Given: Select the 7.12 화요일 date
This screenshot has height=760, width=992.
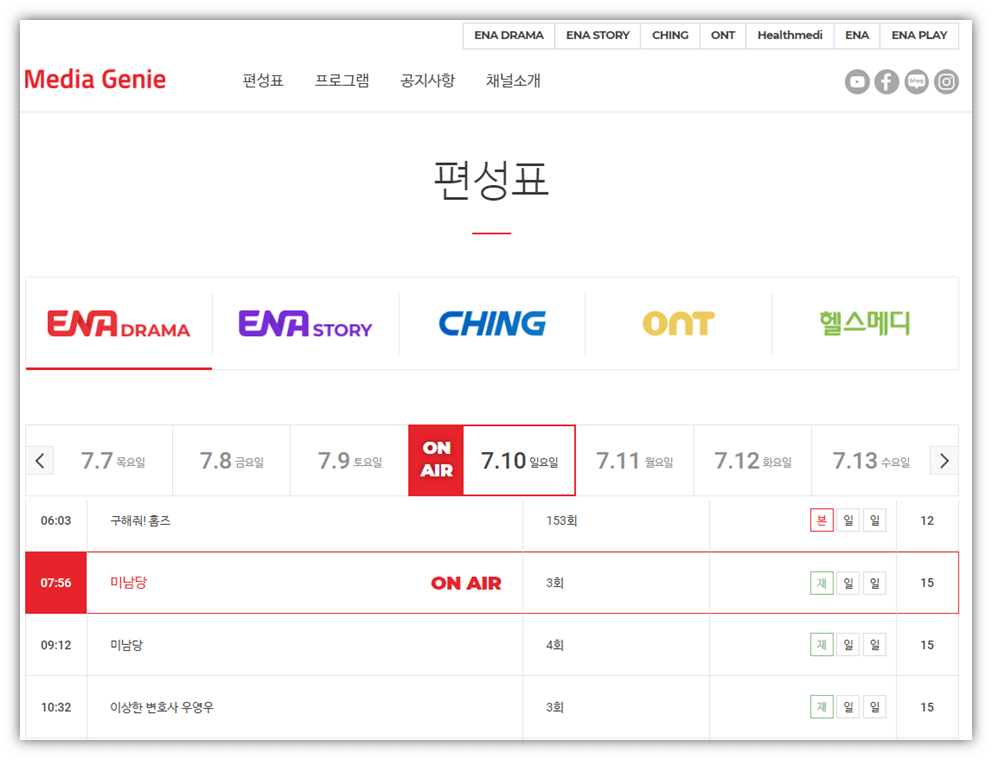Looking at the screenshot, I should [x=753, y=461].
